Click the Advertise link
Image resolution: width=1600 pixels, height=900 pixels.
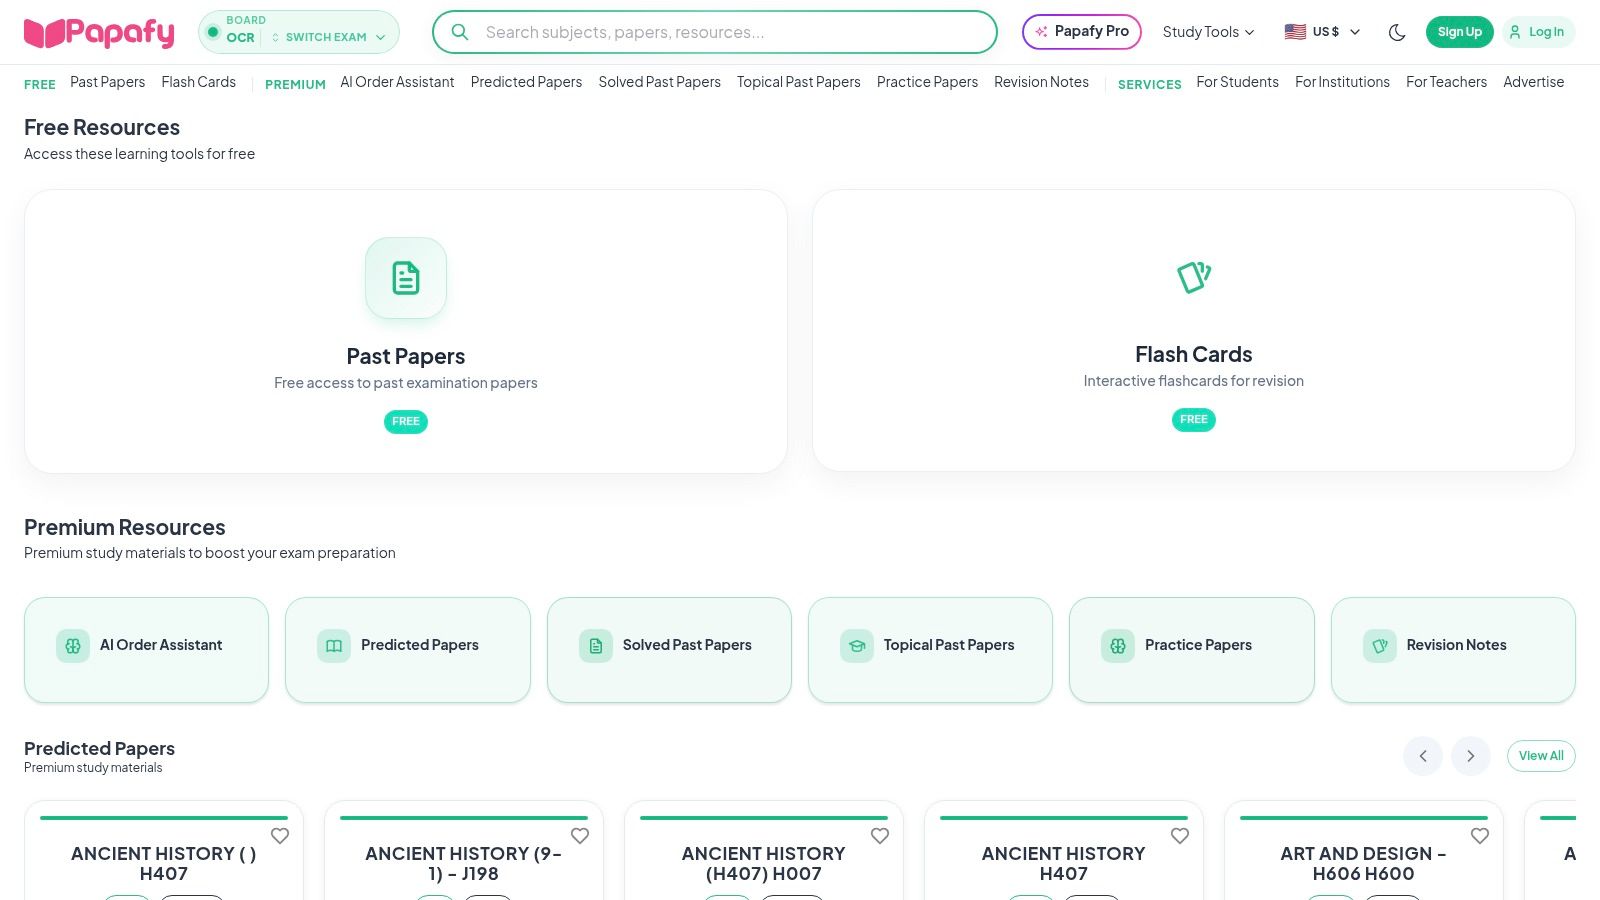(1534, 82)
